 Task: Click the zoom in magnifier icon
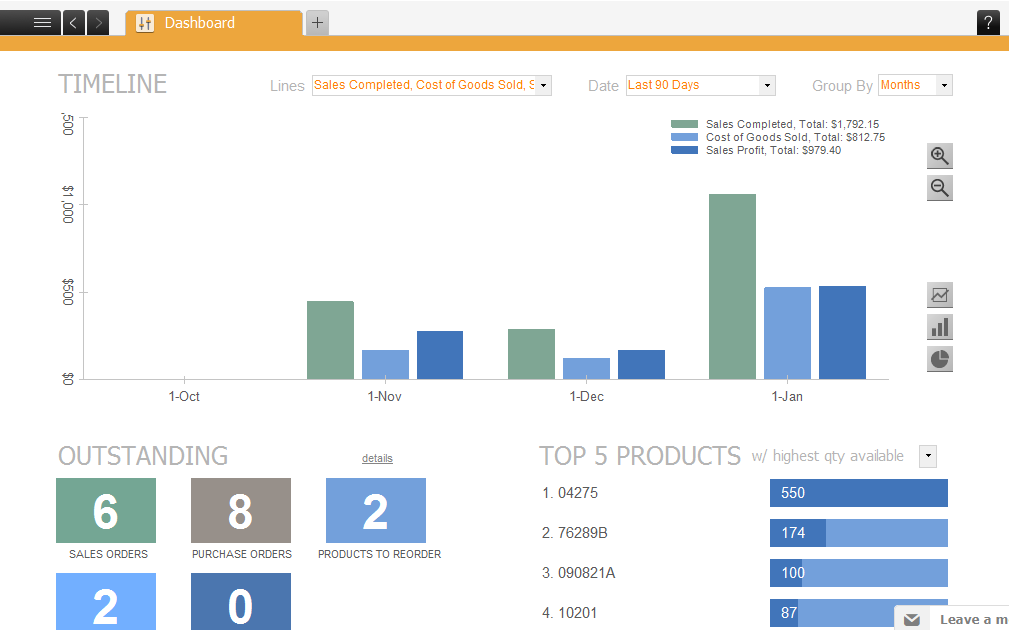[939, 156]
